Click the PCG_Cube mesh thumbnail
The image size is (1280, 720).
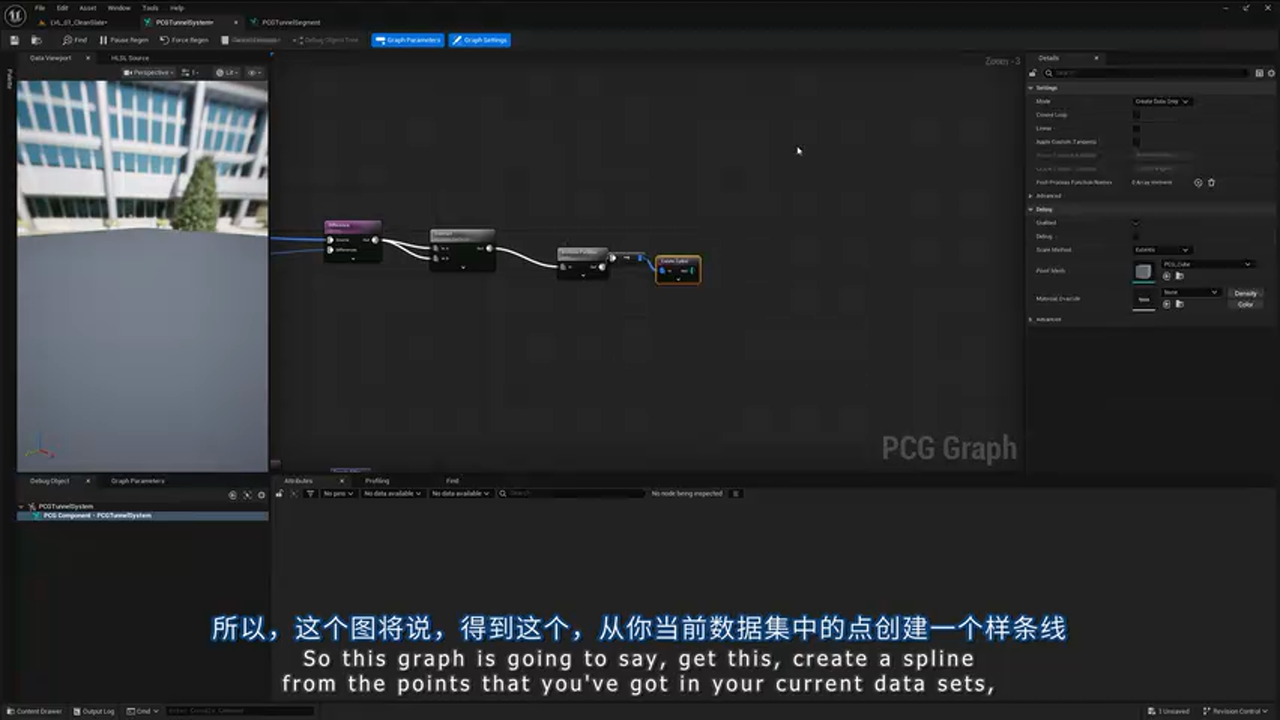point(1144,270)
